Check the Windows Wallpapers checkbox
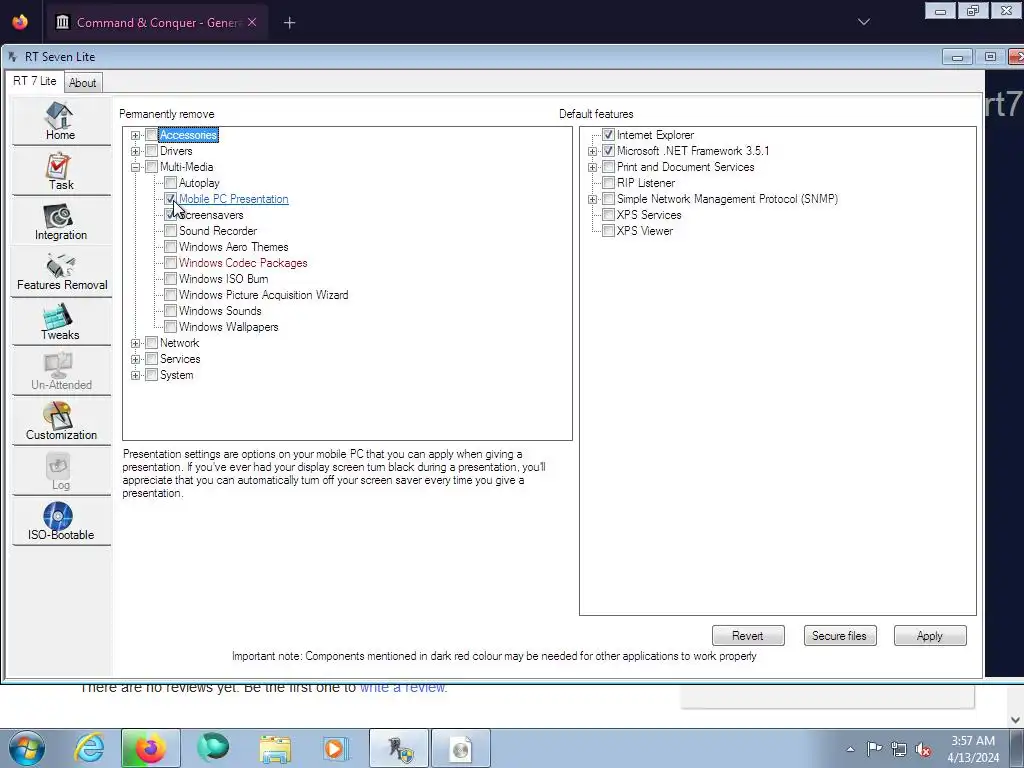Viewport: 1024px width, 768px height. (x=170, y=327)
